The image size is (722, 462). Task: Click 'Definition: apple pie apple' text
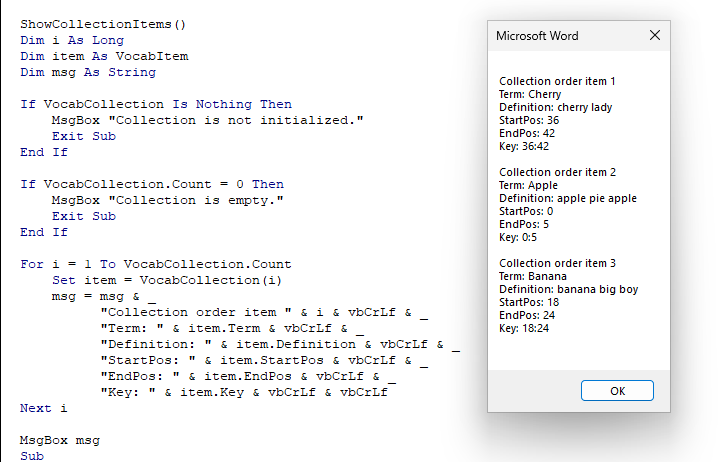pyautogui.click(x=568, y=198)
